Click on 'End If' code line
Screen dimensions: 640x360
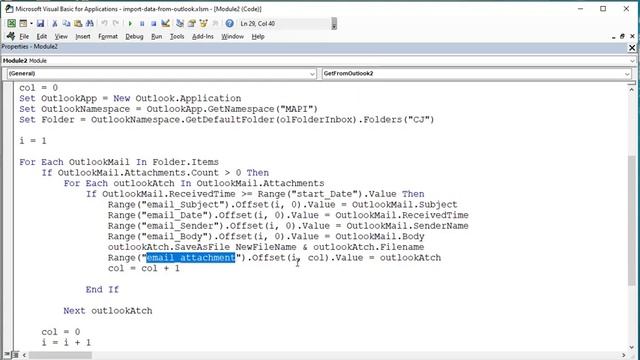(x=102, y=289)
